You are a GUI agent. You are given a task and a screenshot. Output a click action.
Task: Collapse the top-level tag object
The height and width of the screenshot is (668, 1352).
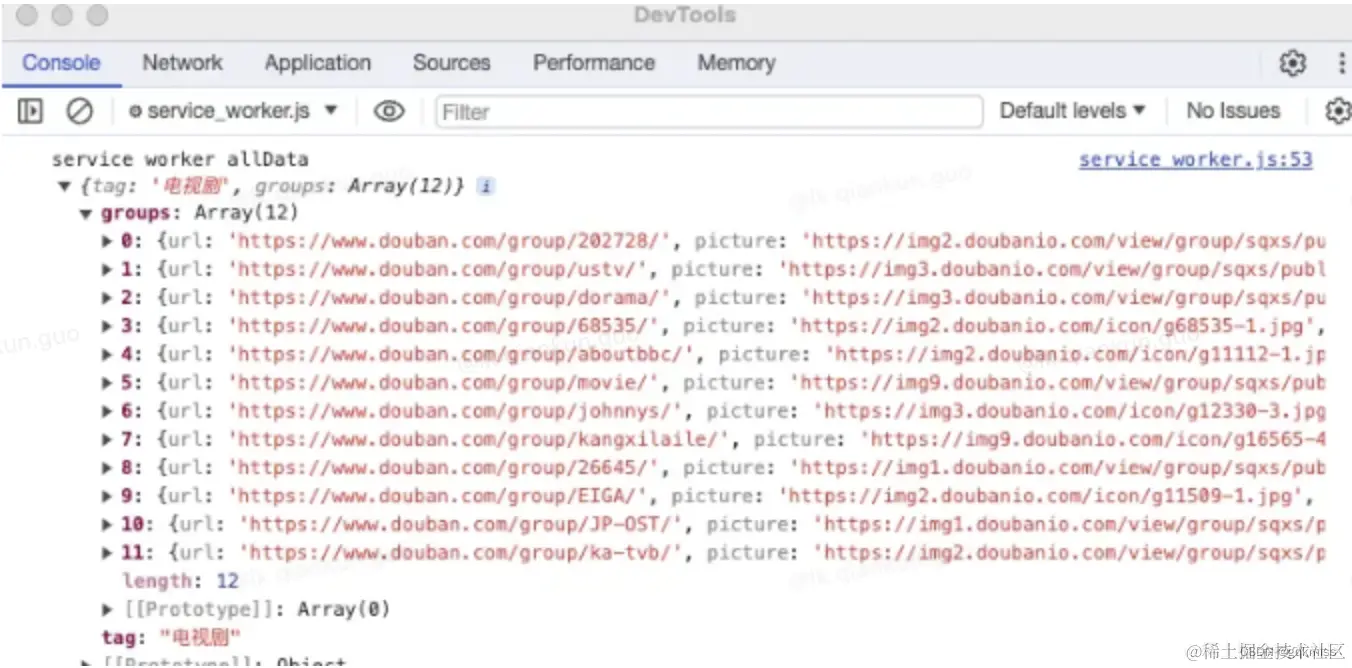(64, 186)
